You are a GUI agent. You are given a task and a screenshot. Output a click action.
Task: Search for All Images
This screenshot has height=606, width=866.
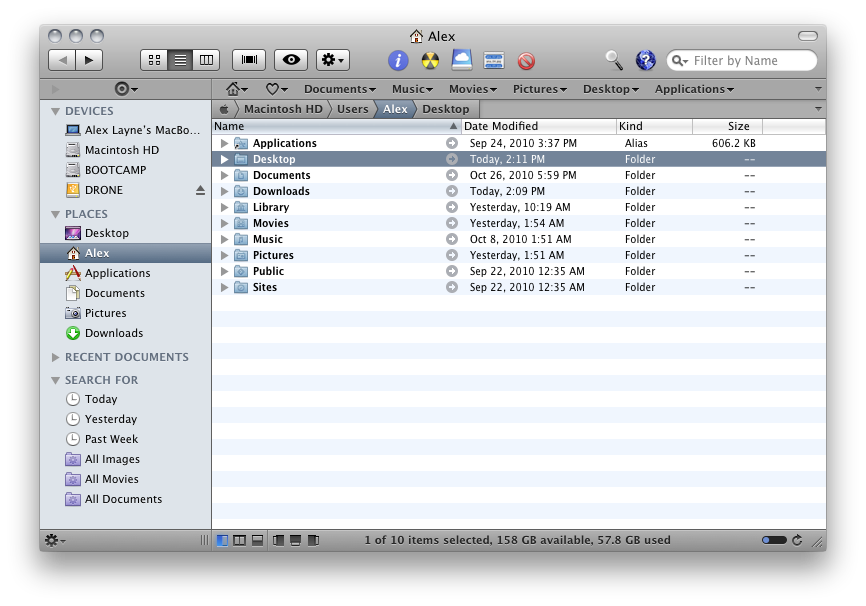(x=125, y=459)
